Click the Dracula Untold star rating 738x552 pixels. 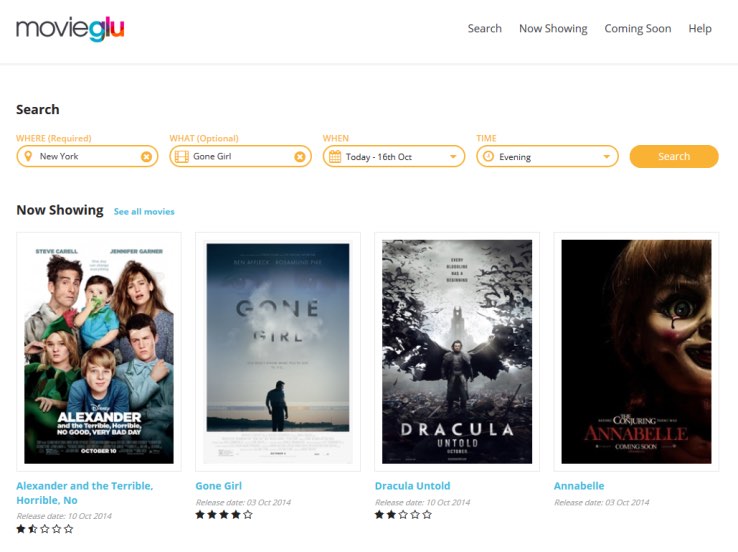click(x=403, y=515)
